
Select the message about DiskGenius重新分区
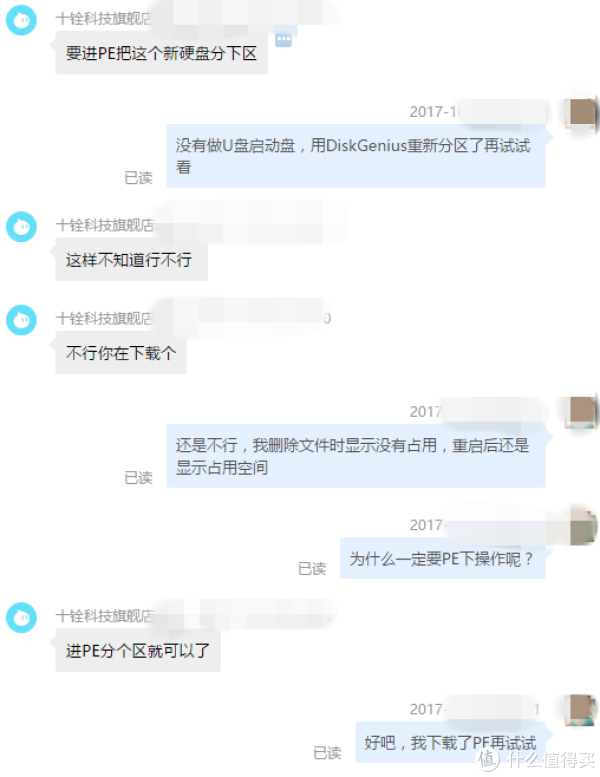pos(356,156)
